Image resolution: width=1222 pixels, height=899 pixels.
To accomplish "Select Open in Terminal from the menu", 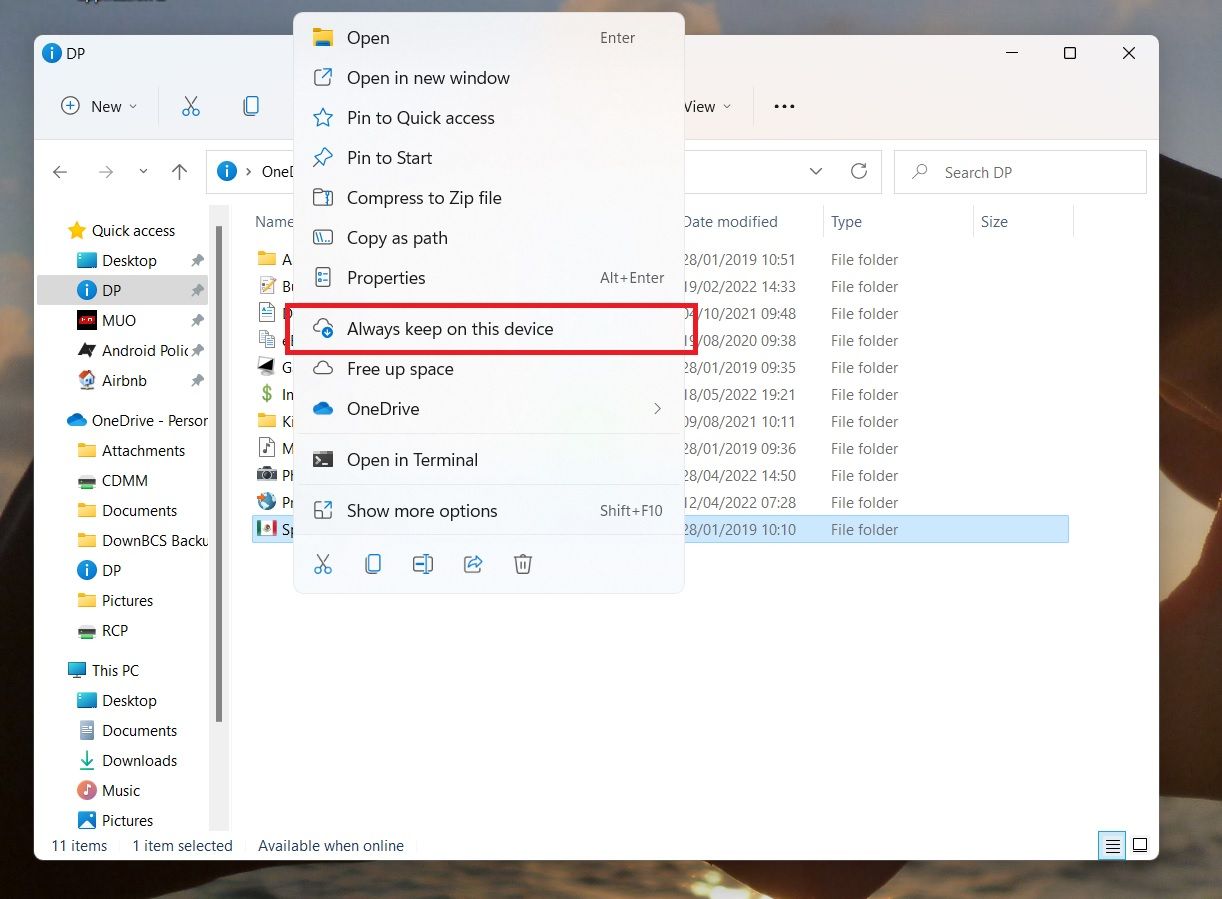I will (411, 459).
